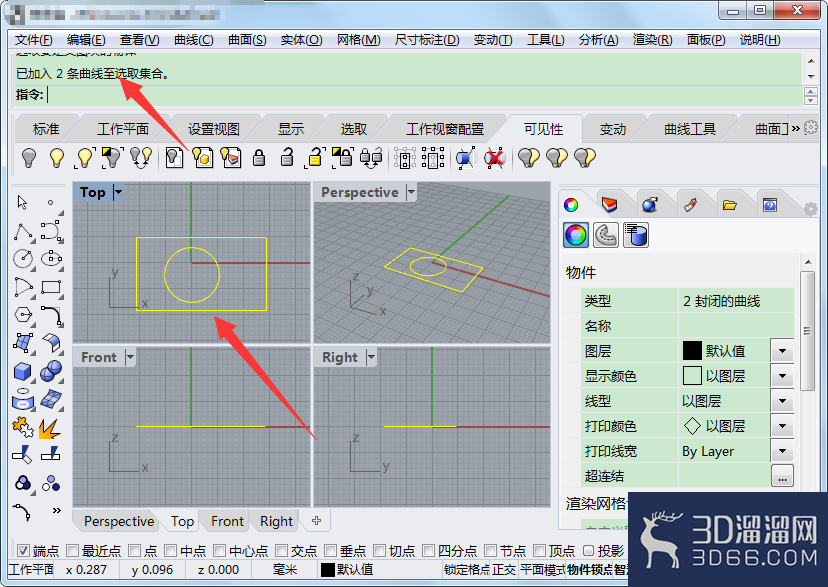The height and width of the screenshot is (587, 828).
Task: Click the 超连结 ellipsis button
Action: (x=782, y=477)
